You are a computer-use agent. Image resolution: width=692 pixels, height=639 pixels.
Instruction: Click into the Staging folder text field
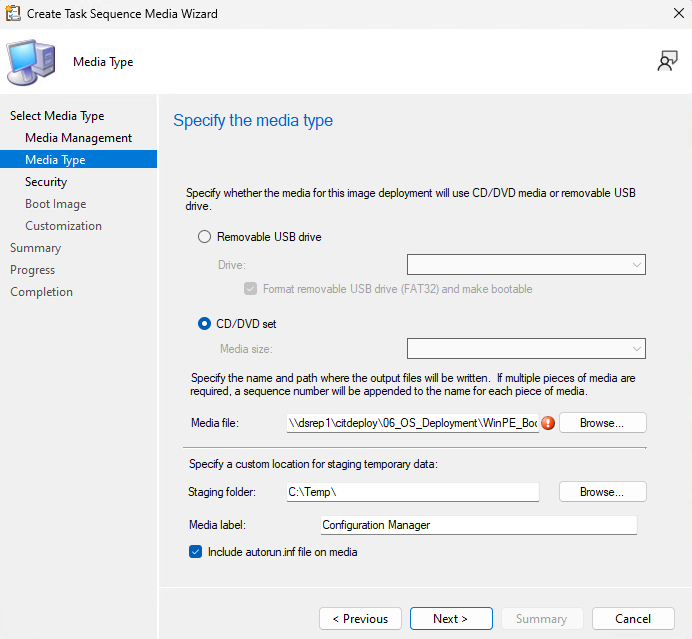tap(411, 492)
